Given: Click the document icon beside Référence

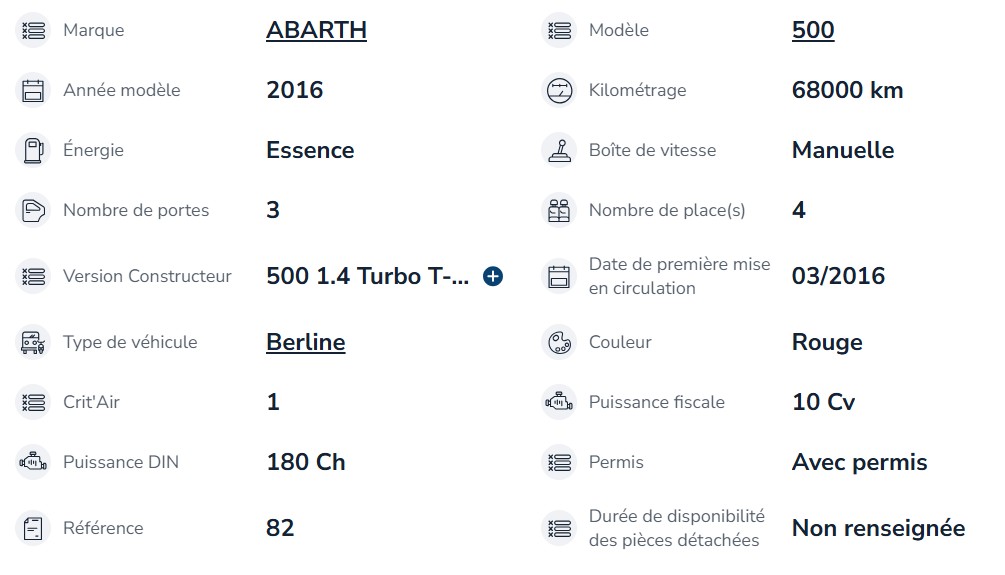Looking at the screenshot, I should point(34,528).
